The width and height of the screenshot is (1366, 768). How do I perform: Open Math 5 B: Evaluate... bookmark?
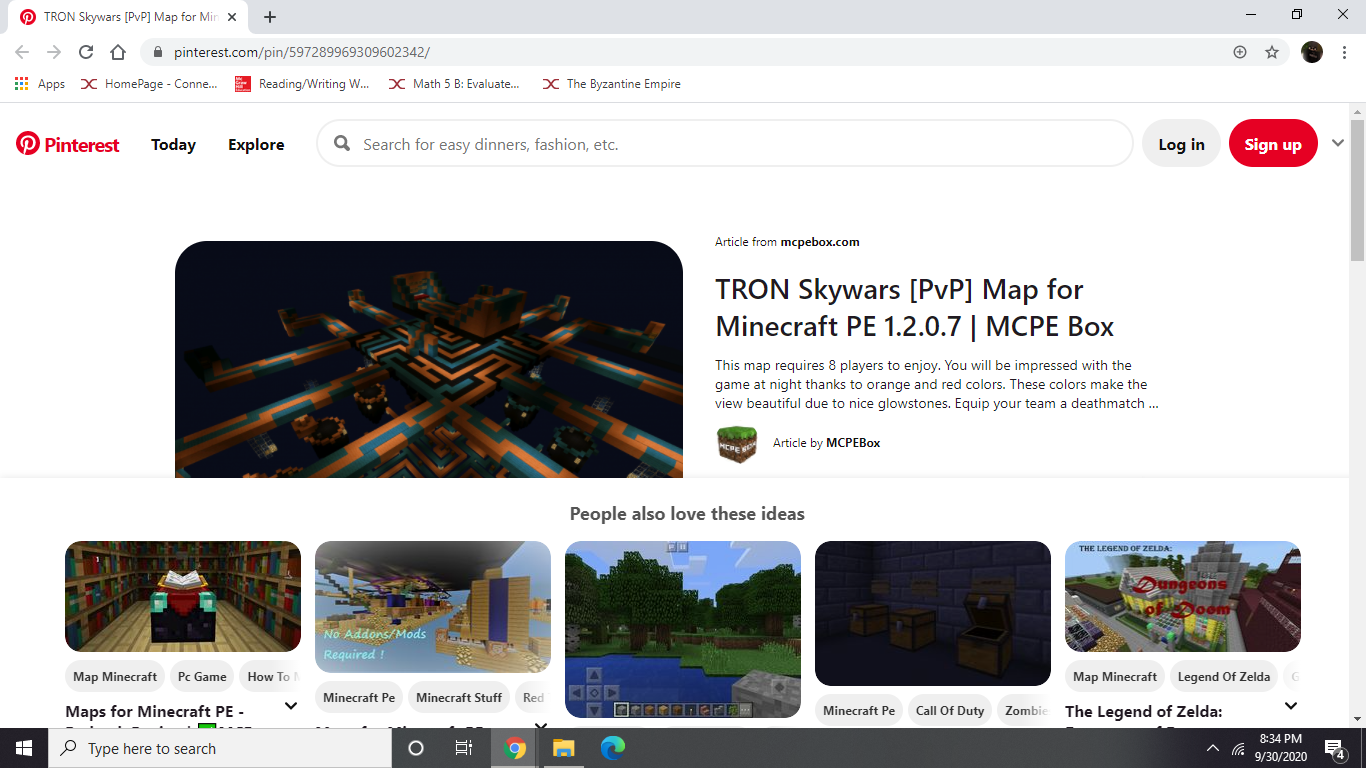pyautogui.click(x=455, y=84)
